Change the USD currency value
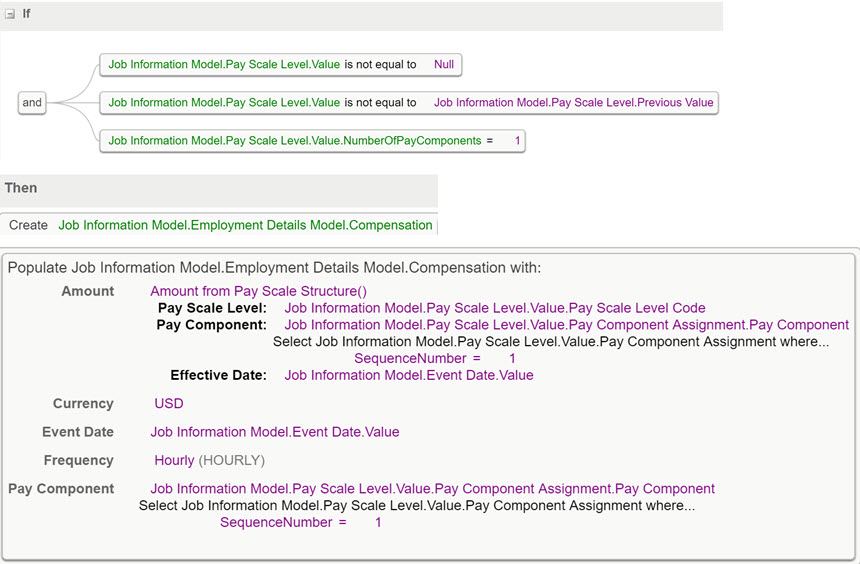The width and height of the screenshot is (860, 564). pyautogui.click(x=168, y=404)
